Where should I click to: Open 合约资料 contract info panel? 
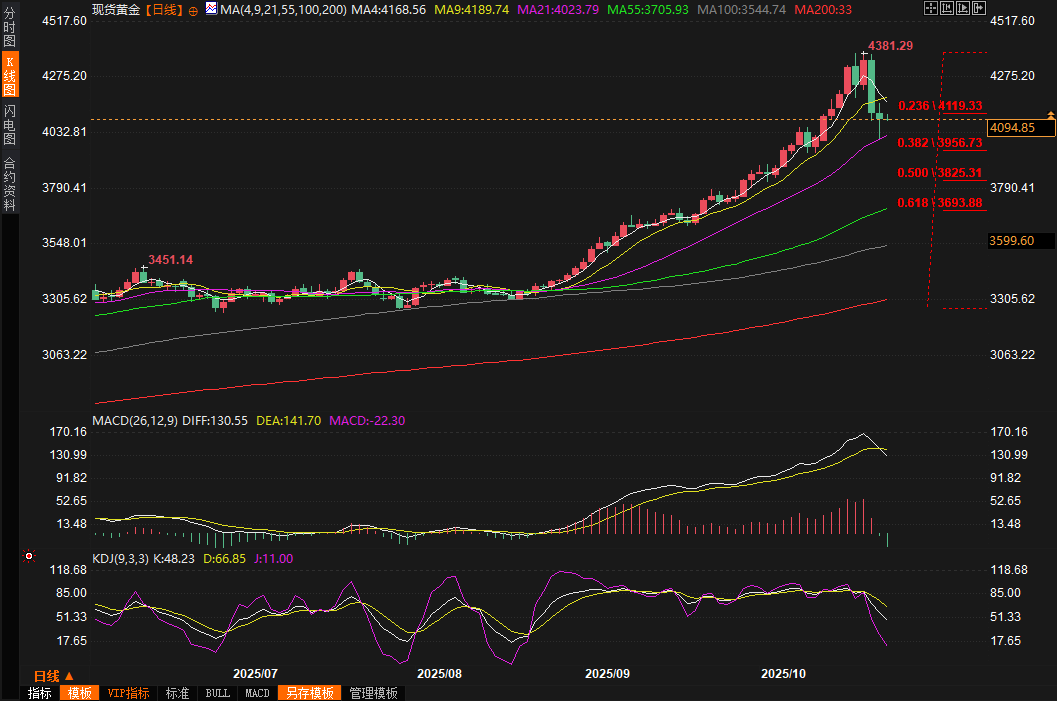point(10,184)
